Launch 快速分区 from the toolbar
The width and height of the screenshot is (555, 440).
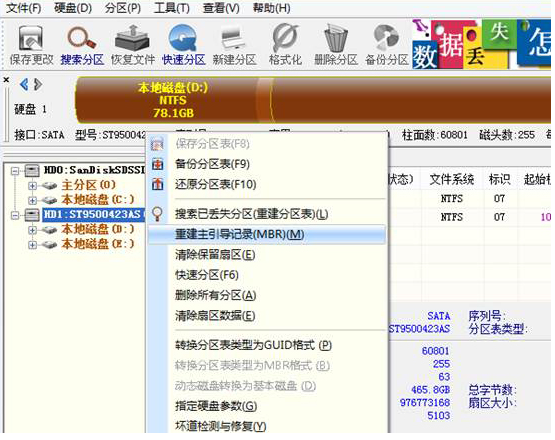pos(183,45)
